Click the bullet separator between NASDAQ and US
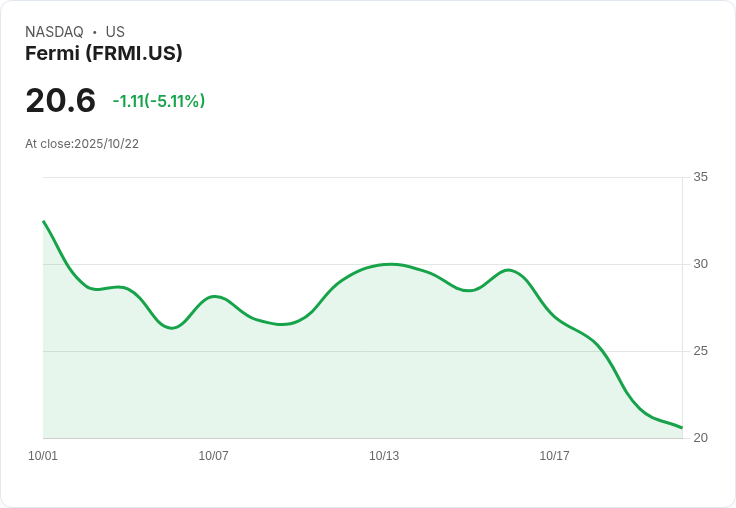 94,32
